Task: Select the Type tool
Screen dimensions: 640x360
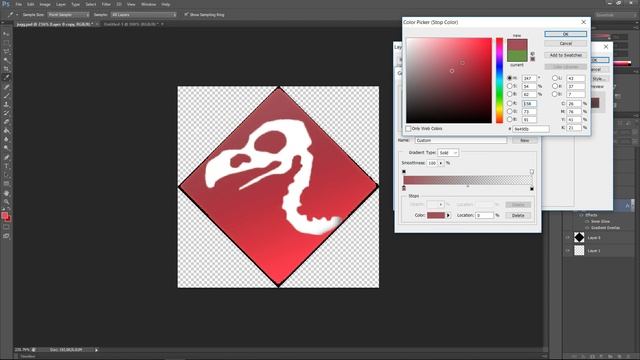Action: tap(6, 166)
